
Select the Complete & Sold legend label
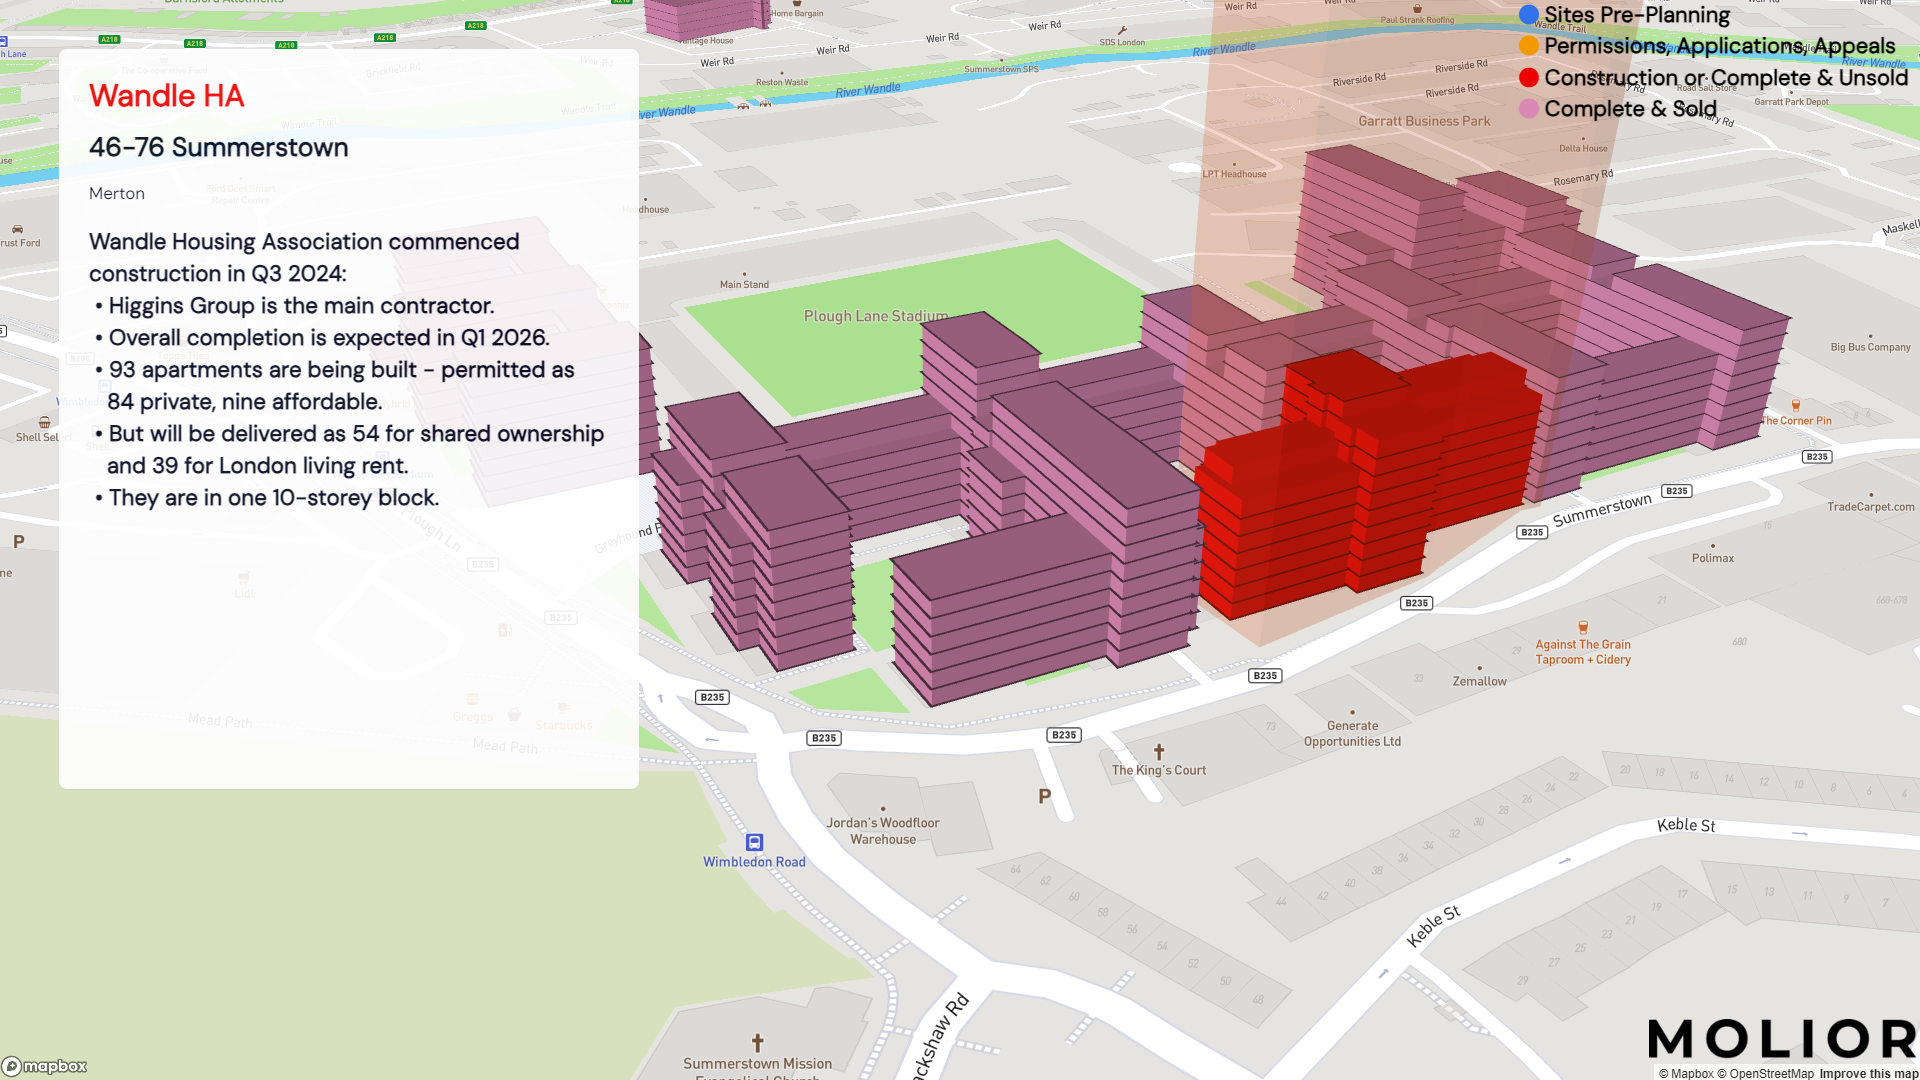click(1630, 109)
